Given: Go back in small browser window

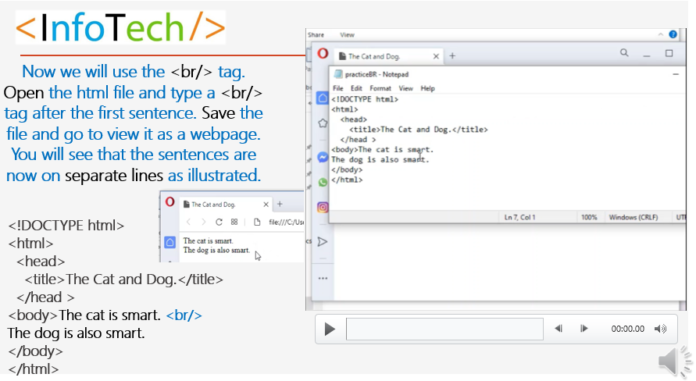Looking at the screenshot, I should coord(189,222).
